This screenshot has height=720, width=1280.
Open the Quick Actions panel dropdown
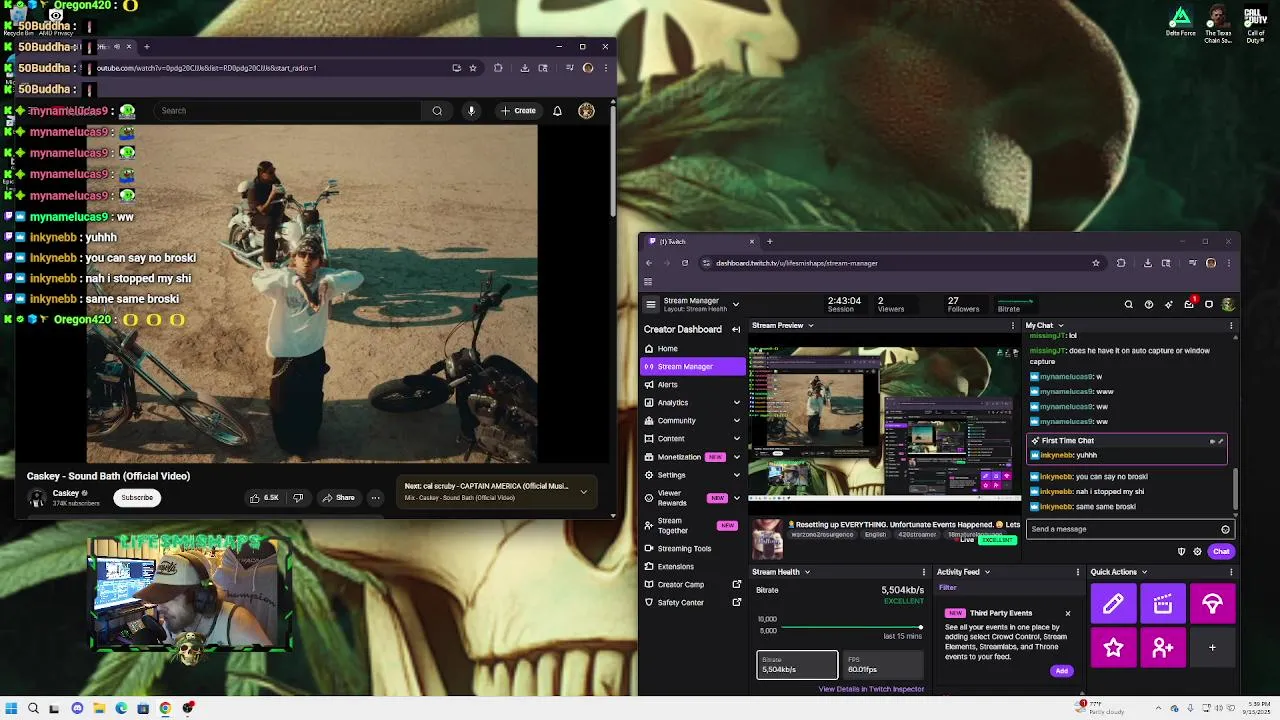pos(1145,572)
